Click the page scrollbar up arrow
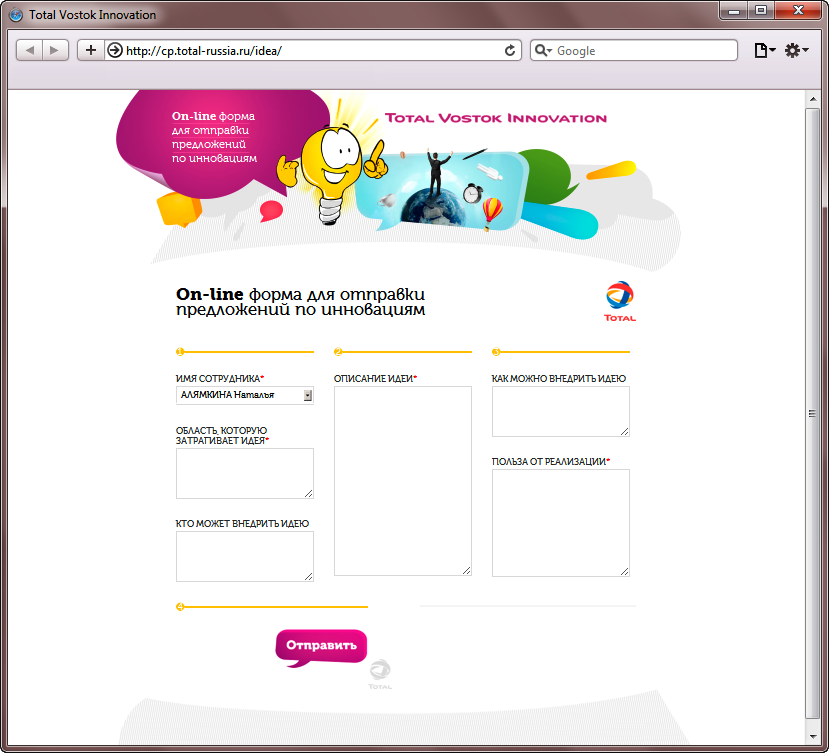Screen dimensions: 829x753 click(813, 99)
